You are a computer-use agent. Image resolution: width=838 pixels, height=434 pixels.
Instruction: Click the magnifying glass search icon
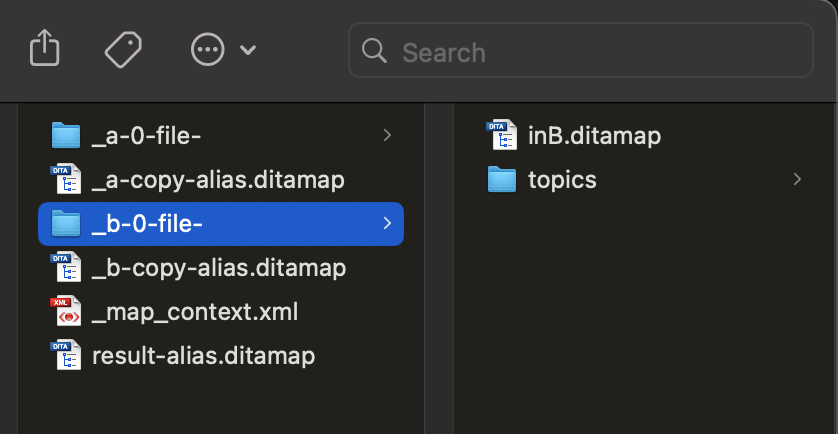pos(375,51)
